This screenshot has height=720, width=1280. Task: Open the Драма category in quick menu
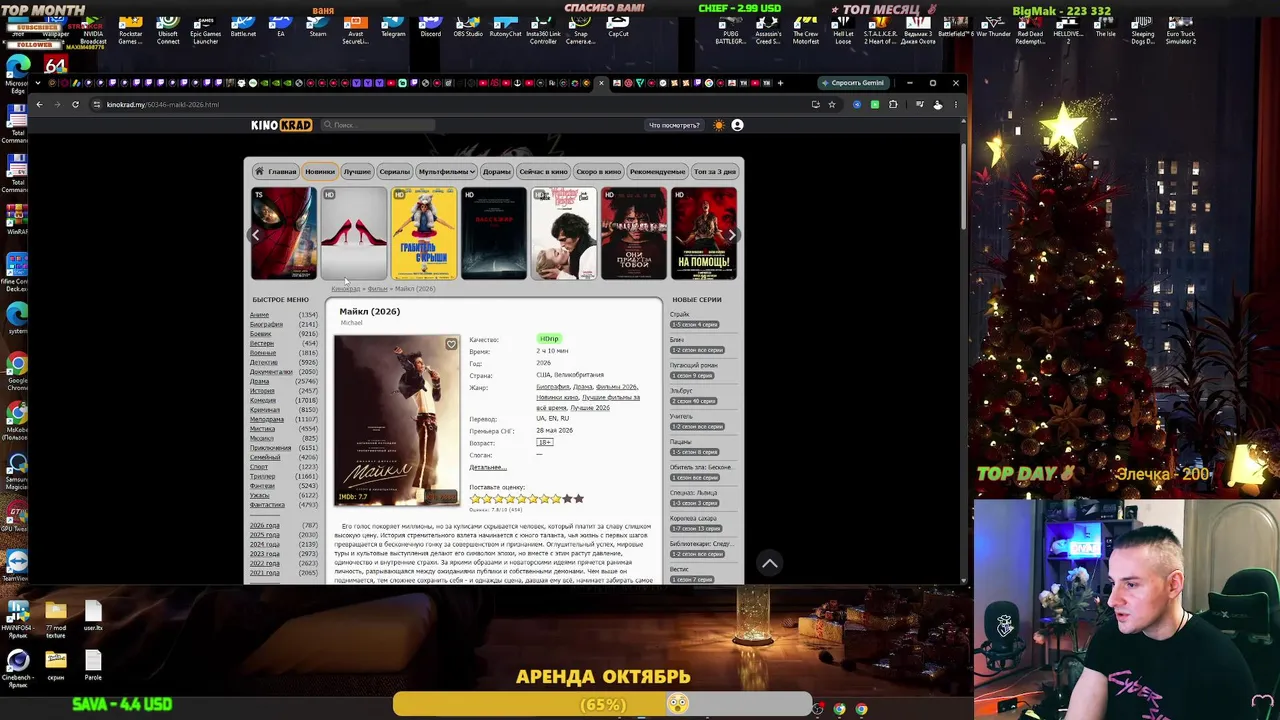coord(259,381)
